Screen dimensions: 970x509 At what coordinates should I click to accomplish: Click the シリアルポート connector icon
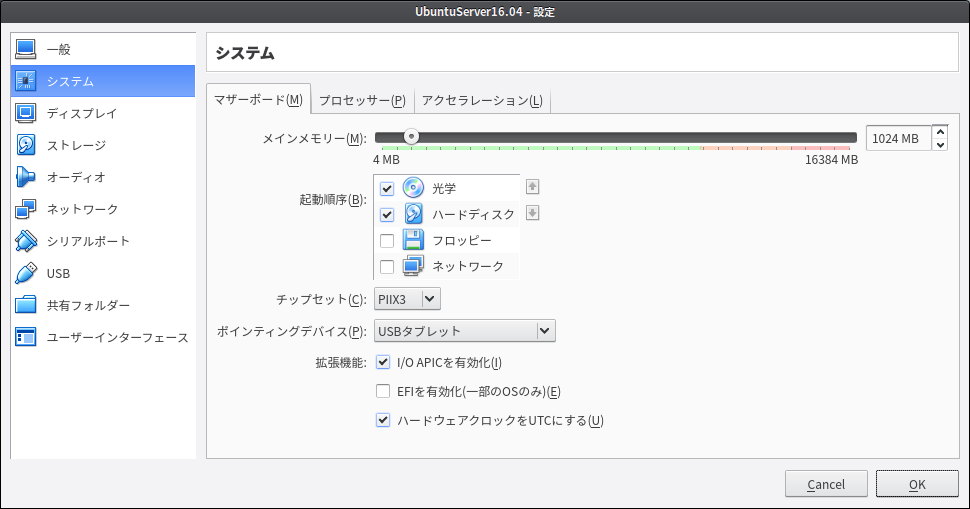25,241
